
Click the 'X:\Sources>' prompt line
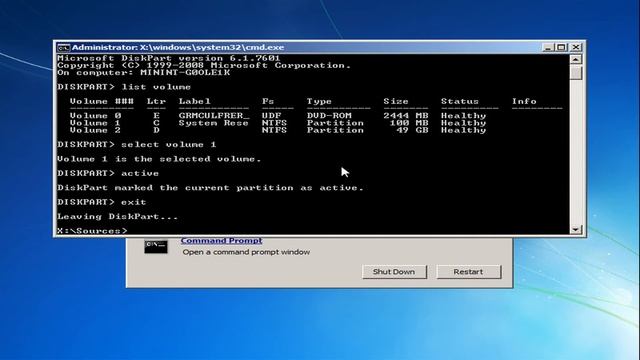click(x=92, y=231)
